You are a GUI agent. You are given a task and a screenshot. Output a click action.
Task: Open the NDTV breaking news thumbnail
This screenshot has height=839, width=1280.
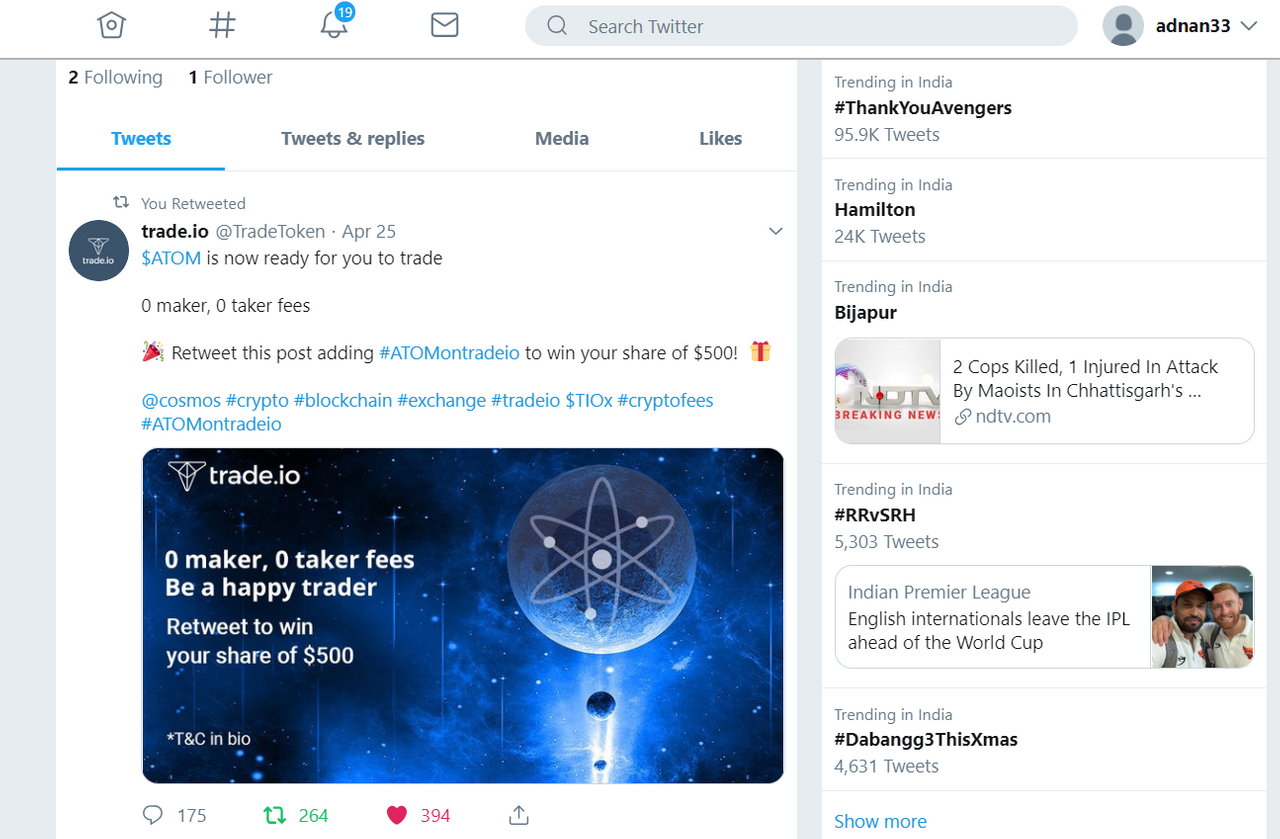[888, 391]
